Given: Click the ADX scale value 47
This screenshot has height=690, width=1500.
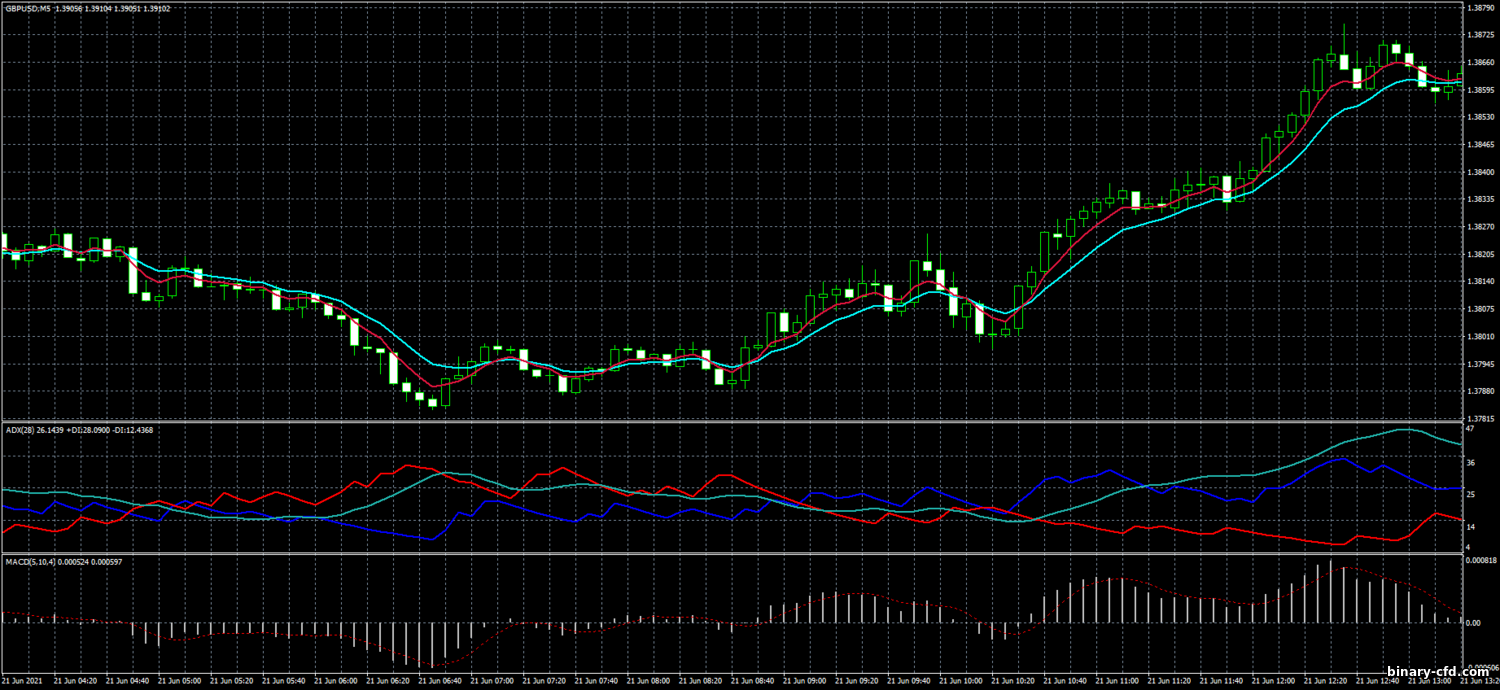Looking at the screenshot, I should click(x=1470, y=428).
